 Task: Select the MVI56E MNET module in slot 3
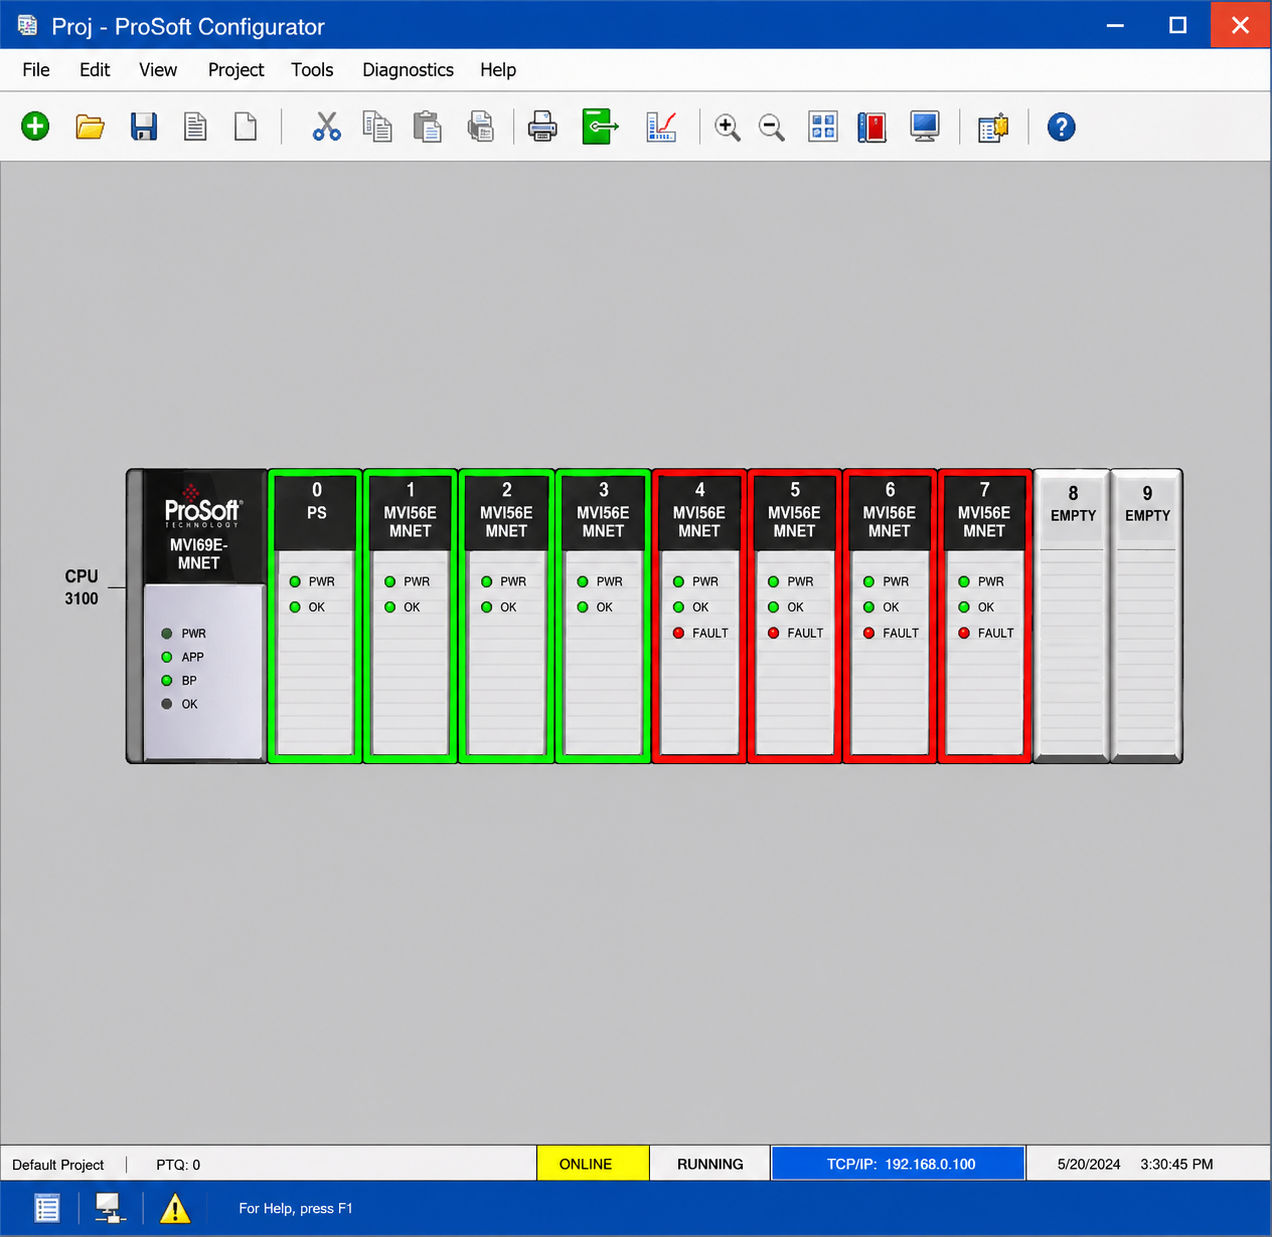pos(603,616)
